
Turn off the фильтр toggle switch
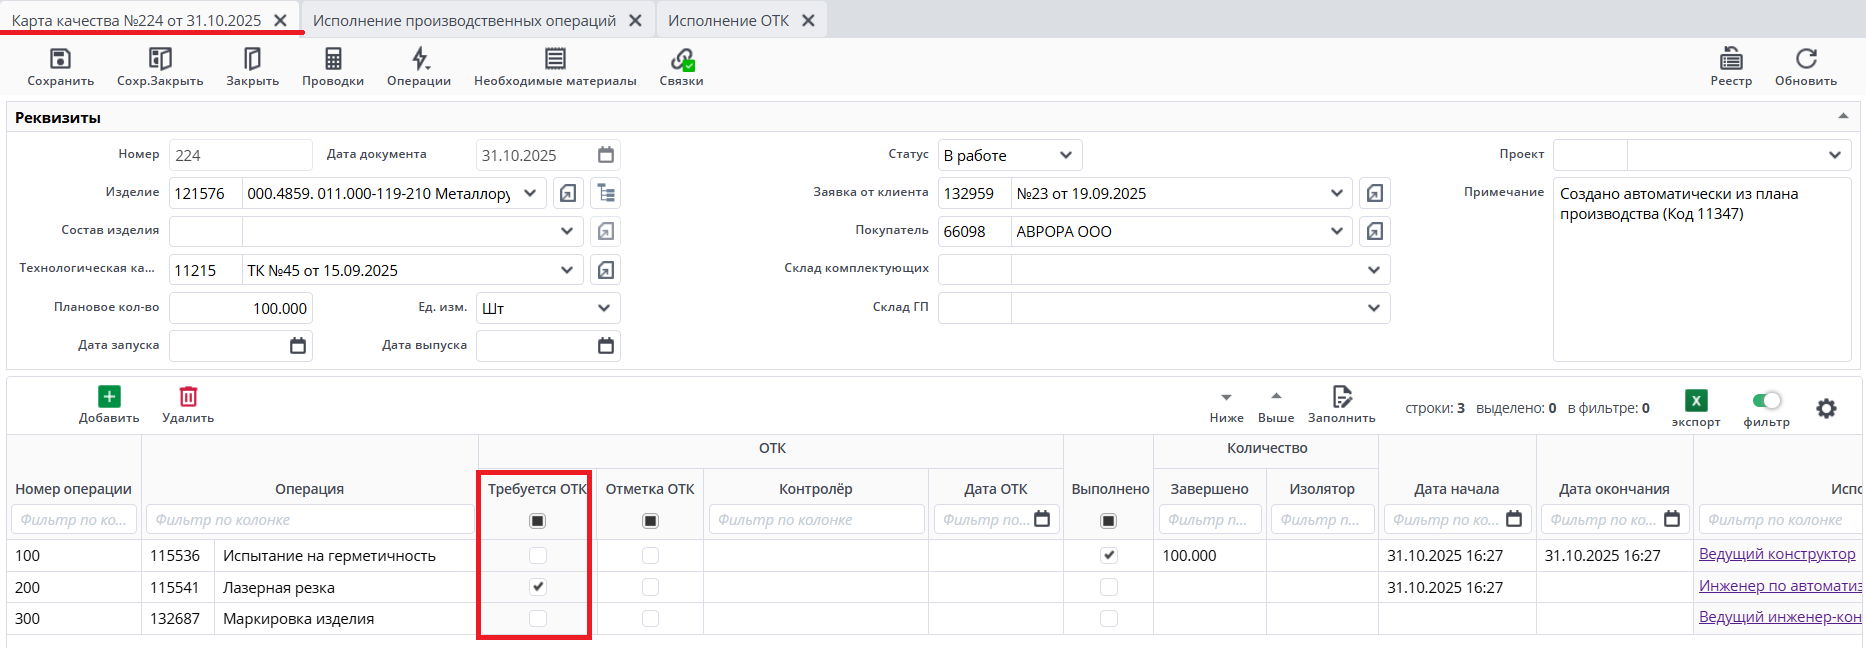point(1767,401)
